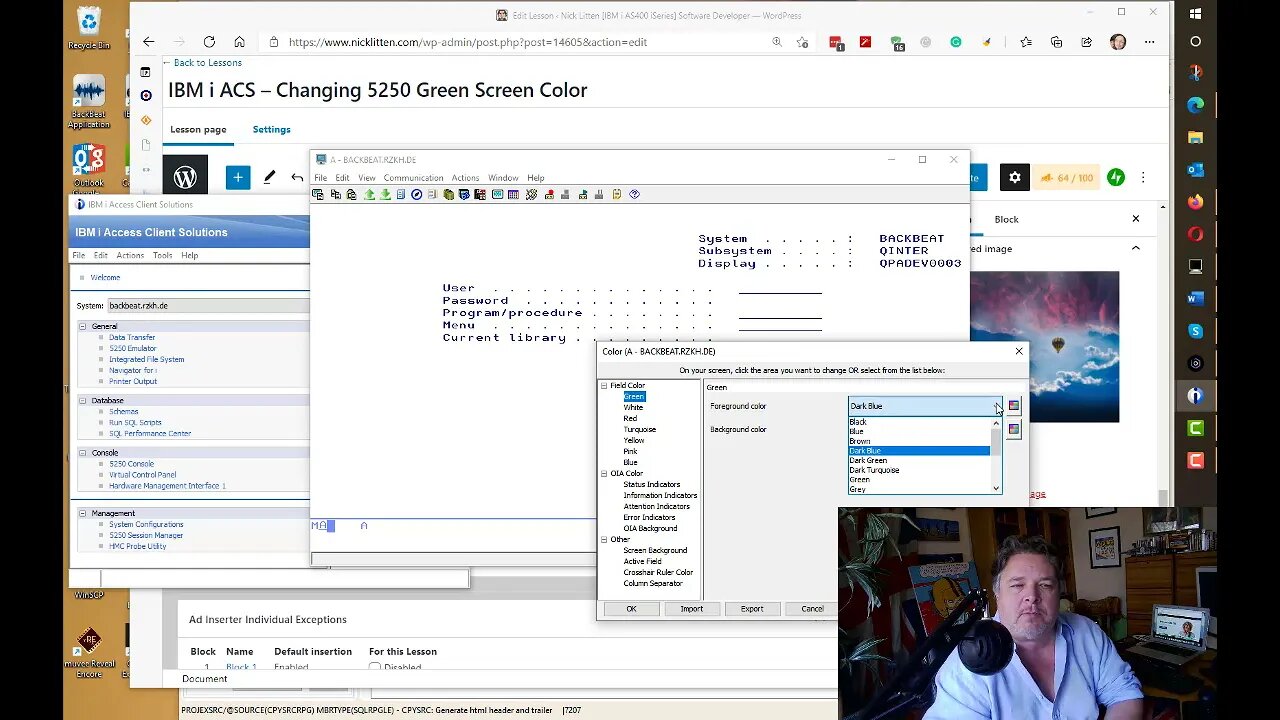Switch to the Settings tab in the lesson editor
This screenshot has width=1280, height=720.
click(271, 129)
